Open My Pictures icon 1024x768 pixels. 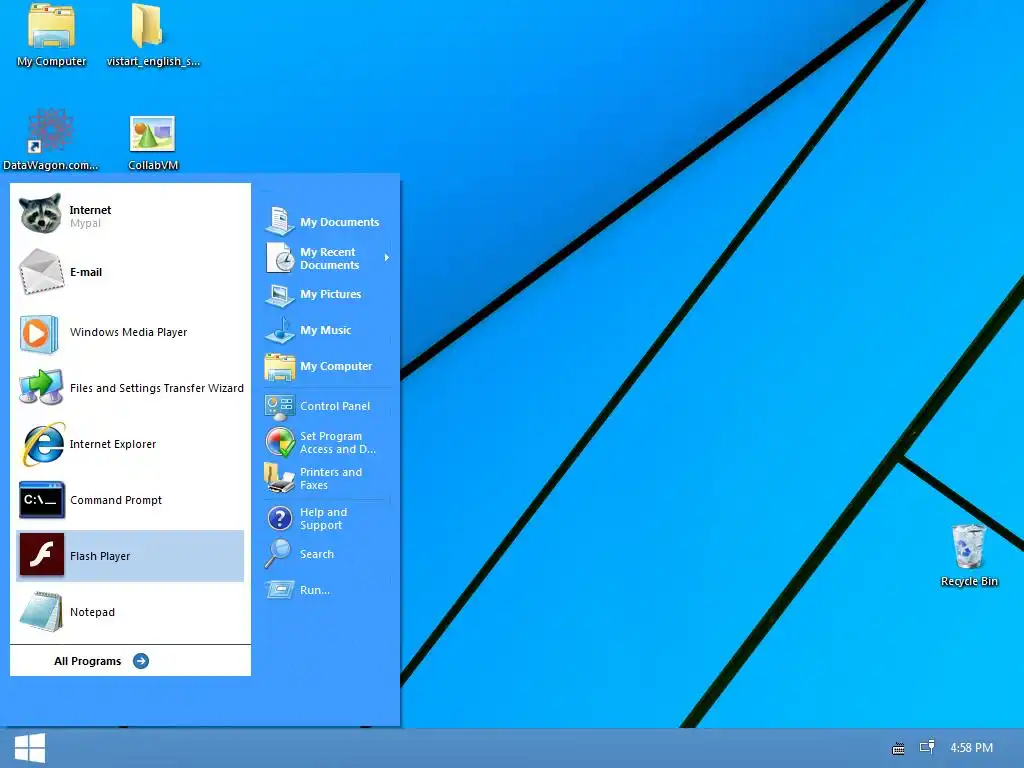[x=280, y=295]
